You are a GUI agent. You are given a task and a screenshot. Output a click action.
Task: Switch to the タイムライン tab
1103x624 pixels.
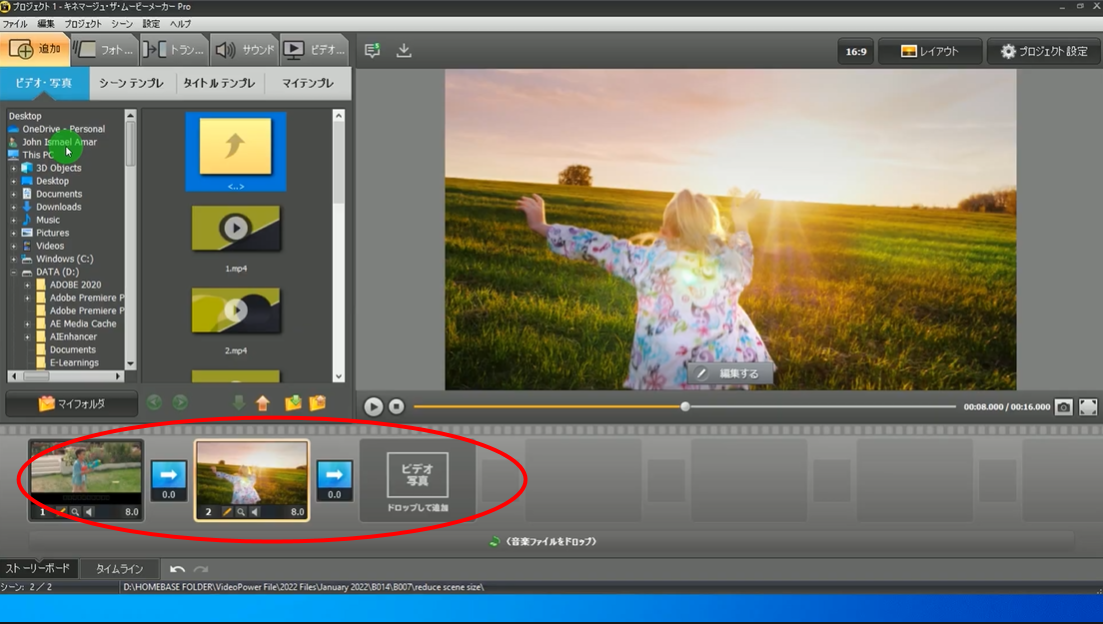[119, 569]
